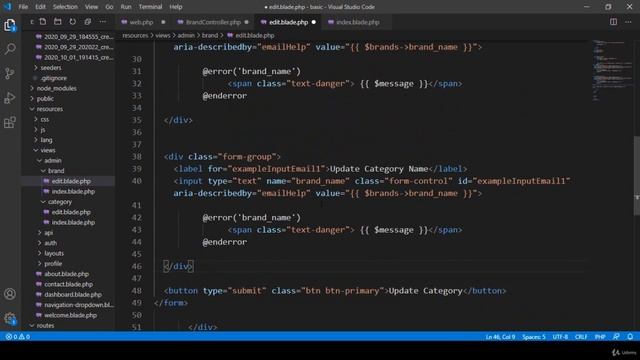The height and width of the screenshot is (360, 640).
Task: Select the edit.blade.php editor tab
Action: (288, 22)
